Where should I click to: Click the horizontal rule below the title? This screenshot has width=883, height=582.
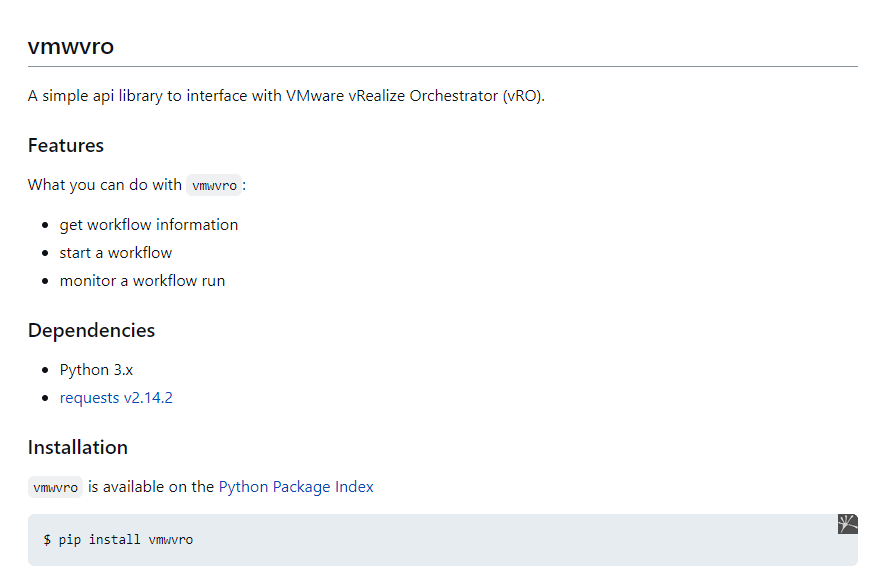pos(442,66)
